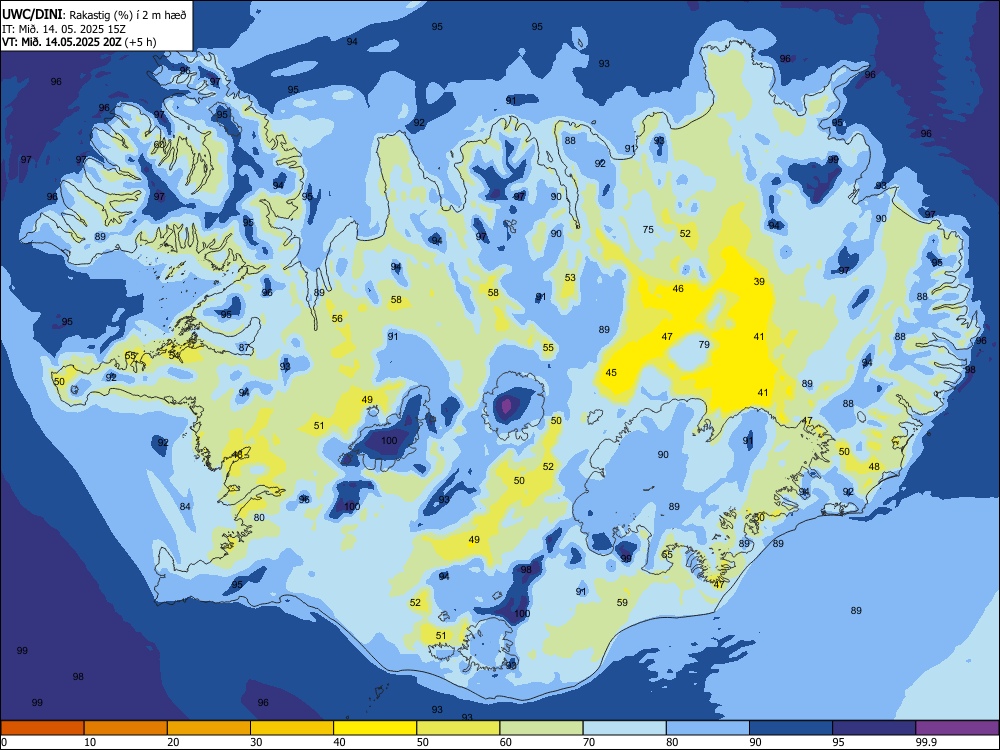Click the 70 label on the legend scale
Screen dimensions: 1000x750
(589, 742)
